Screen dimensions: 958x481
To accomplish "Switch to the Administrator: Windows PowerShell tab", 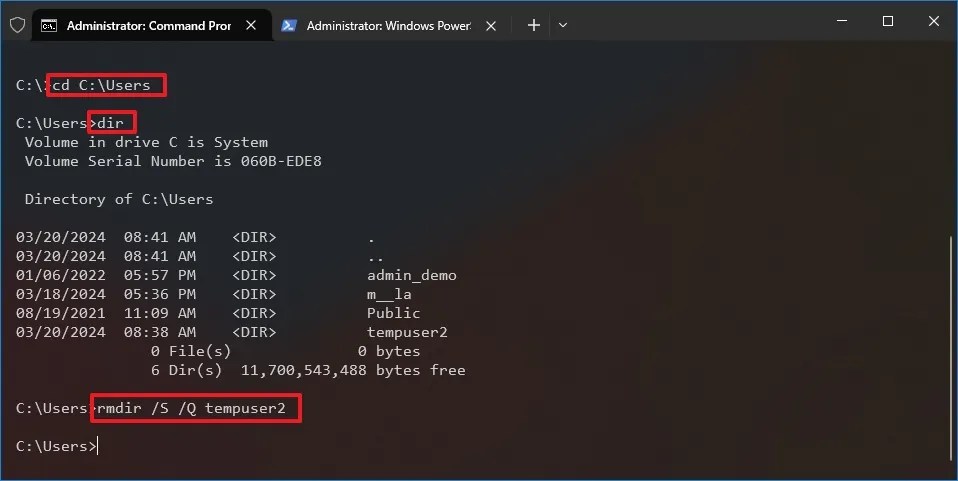I will tap(389, 26).
